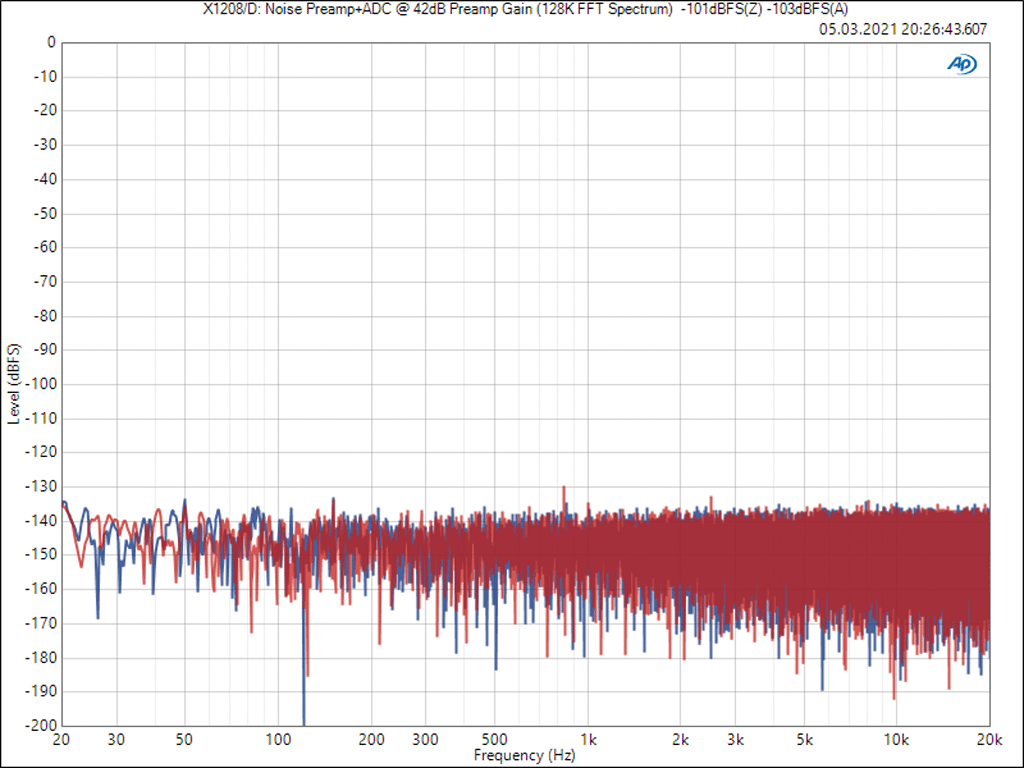
Task: Click the 300 frequency axis label
Action: click(426, 740)
